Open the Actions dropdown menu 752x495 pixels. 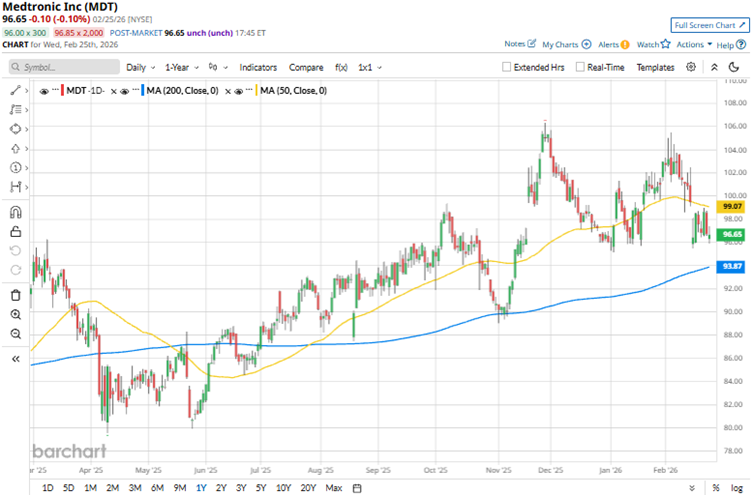pyautogui.click(x=693, y=44)
